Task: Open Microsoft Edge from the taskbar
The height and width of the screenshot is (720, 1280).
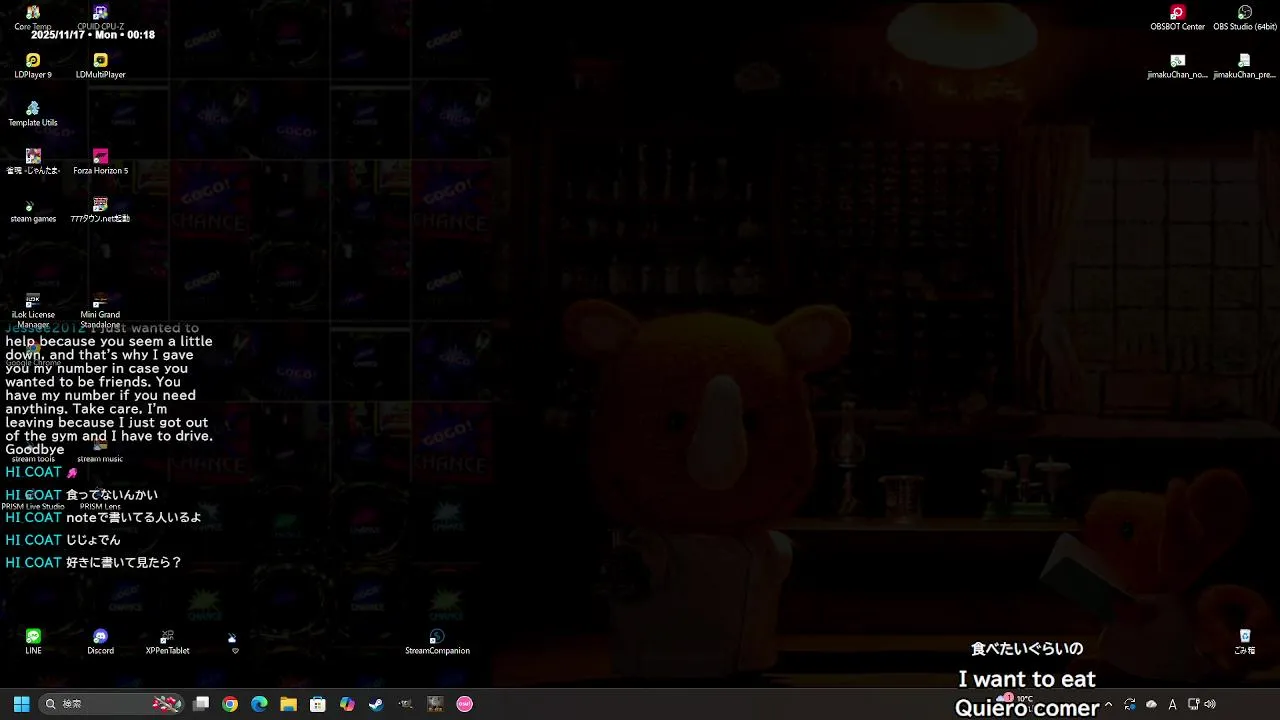Action: 259,704
